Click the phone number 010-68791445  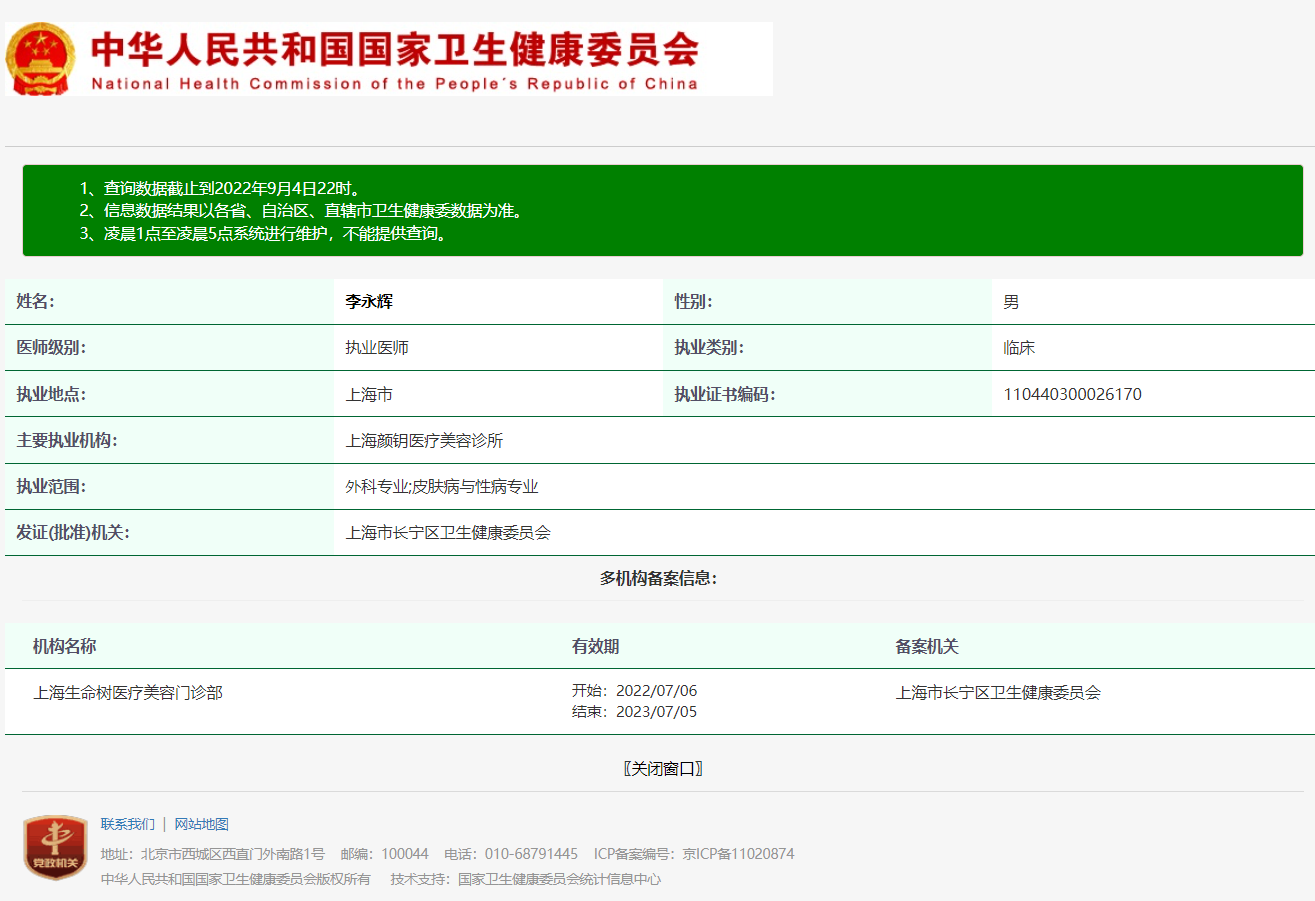click(x=531, y=854)
